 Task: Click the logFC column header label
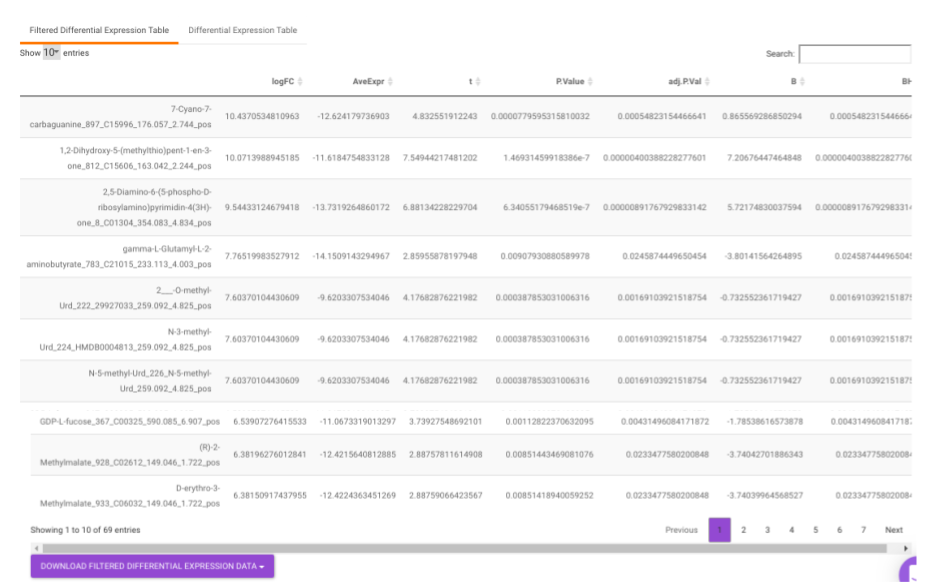[283, 82]
